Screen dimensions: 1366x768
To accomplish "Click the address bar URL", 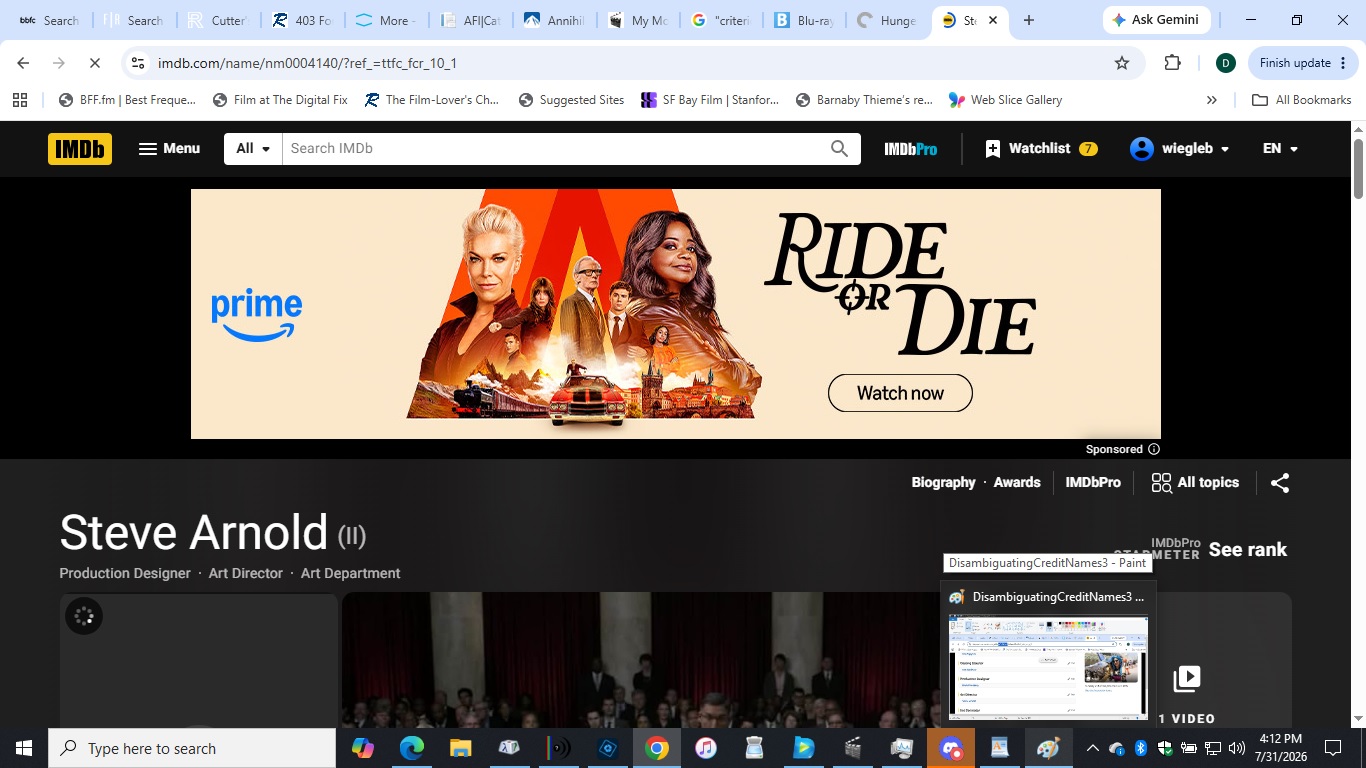I will tap(307, 63).
